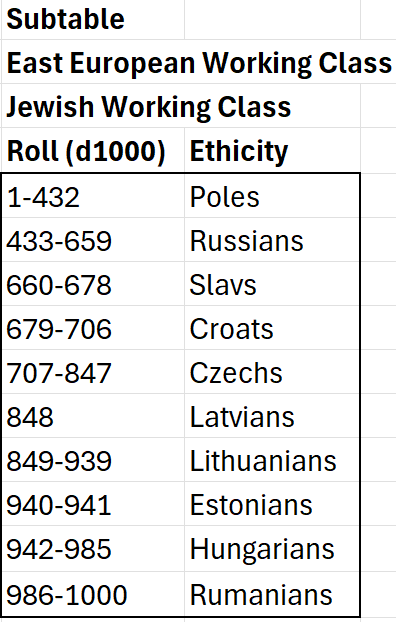
Task: Select the cell containing 848
Action: 93,416
